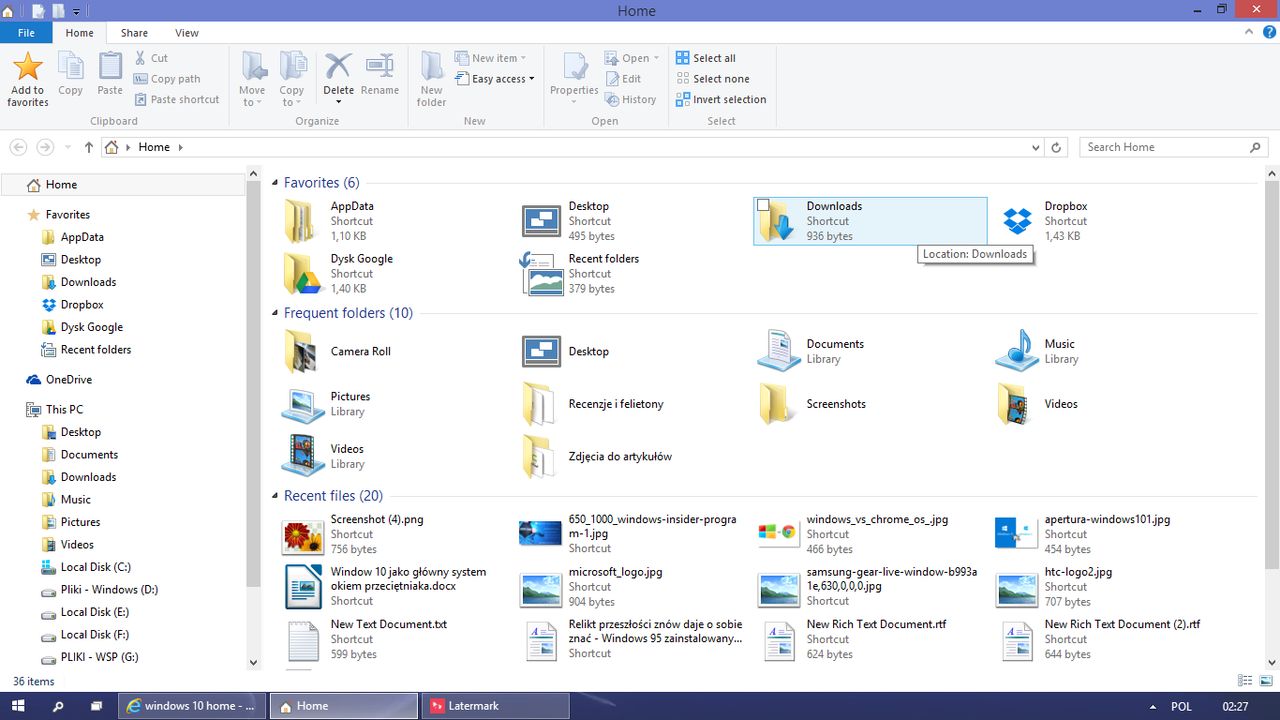Select Screenshot (4).png recent file
The image size is (1280, 720).
coord(394,535)
